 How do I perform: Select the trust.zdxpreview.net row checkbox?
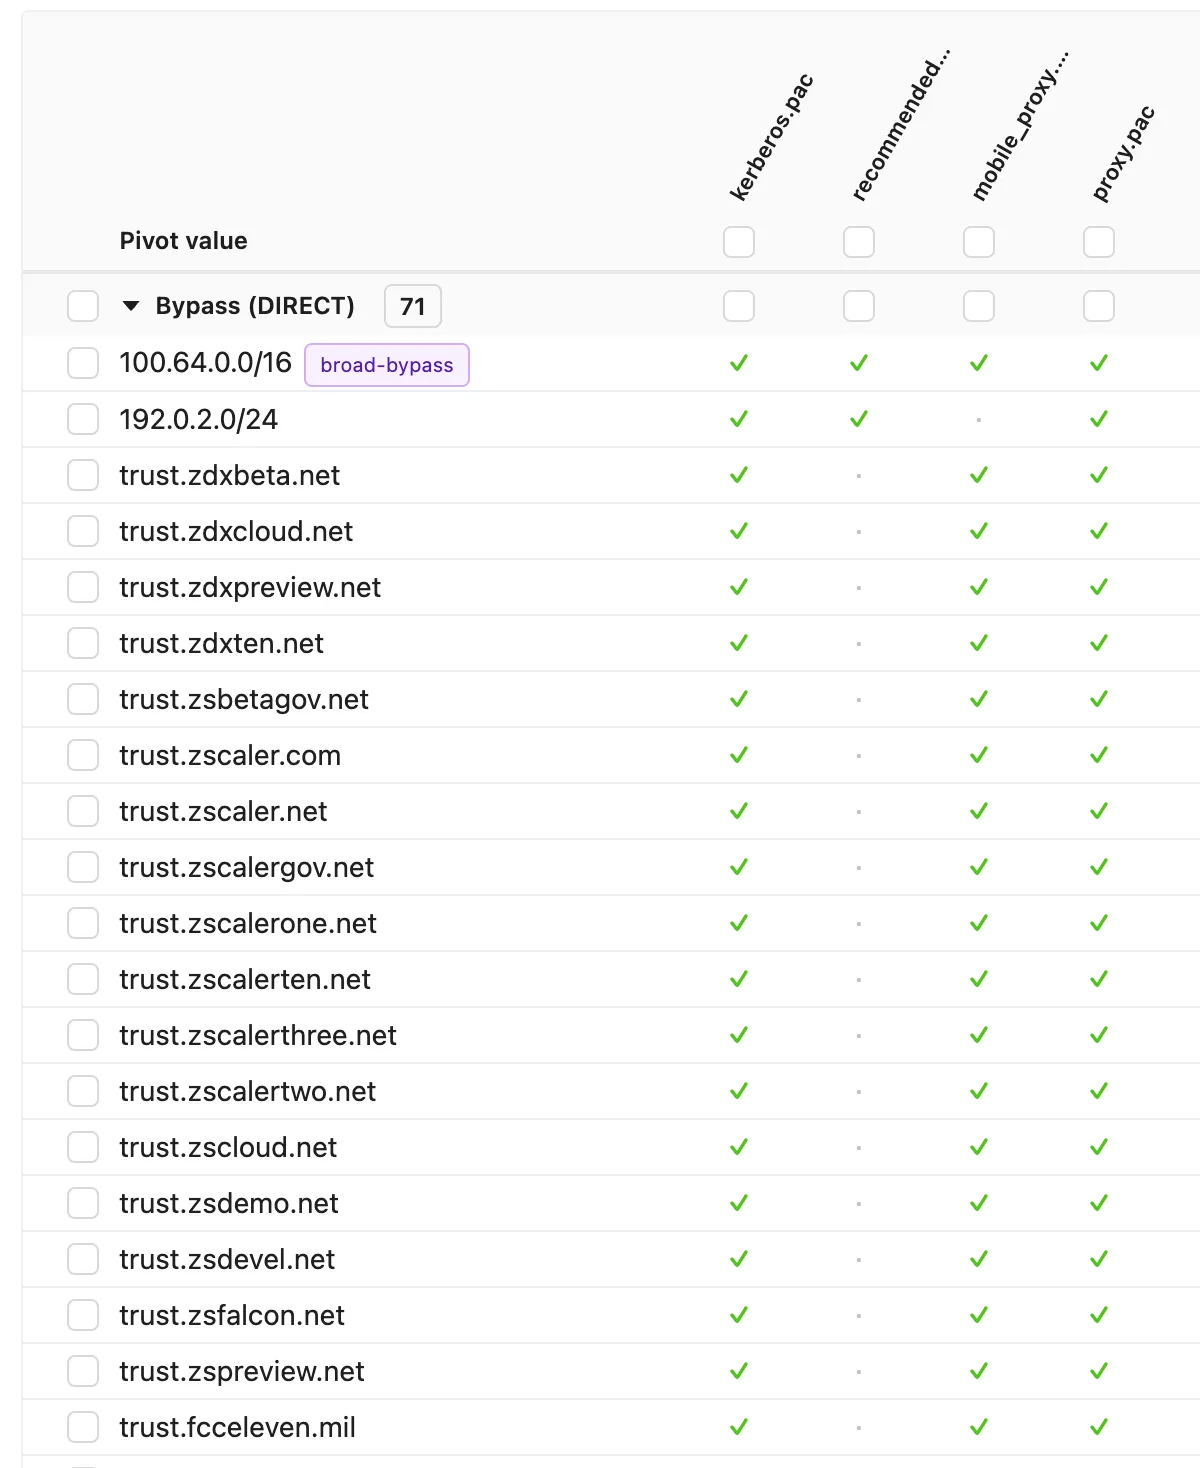tap(83, 587)
